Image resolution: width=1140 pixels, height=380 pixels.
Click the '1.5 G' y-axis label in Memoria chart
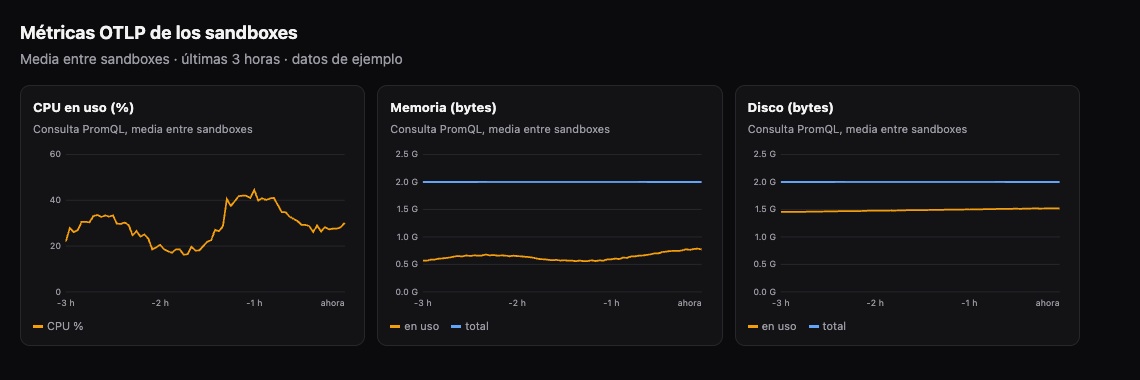[406, 209]
